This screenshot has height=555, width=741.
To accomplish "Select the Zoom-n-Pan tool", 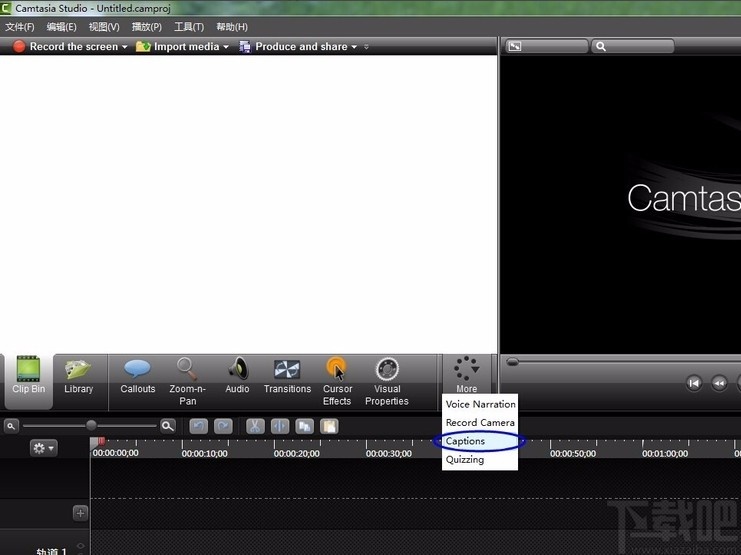I will point(187,382).
